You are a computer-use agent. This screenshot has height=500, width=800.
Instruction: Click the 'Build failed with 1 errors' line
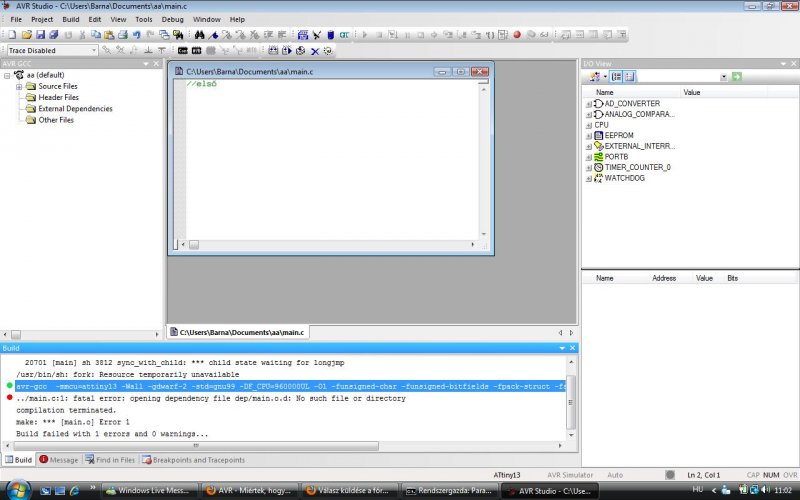coord(112,434)
